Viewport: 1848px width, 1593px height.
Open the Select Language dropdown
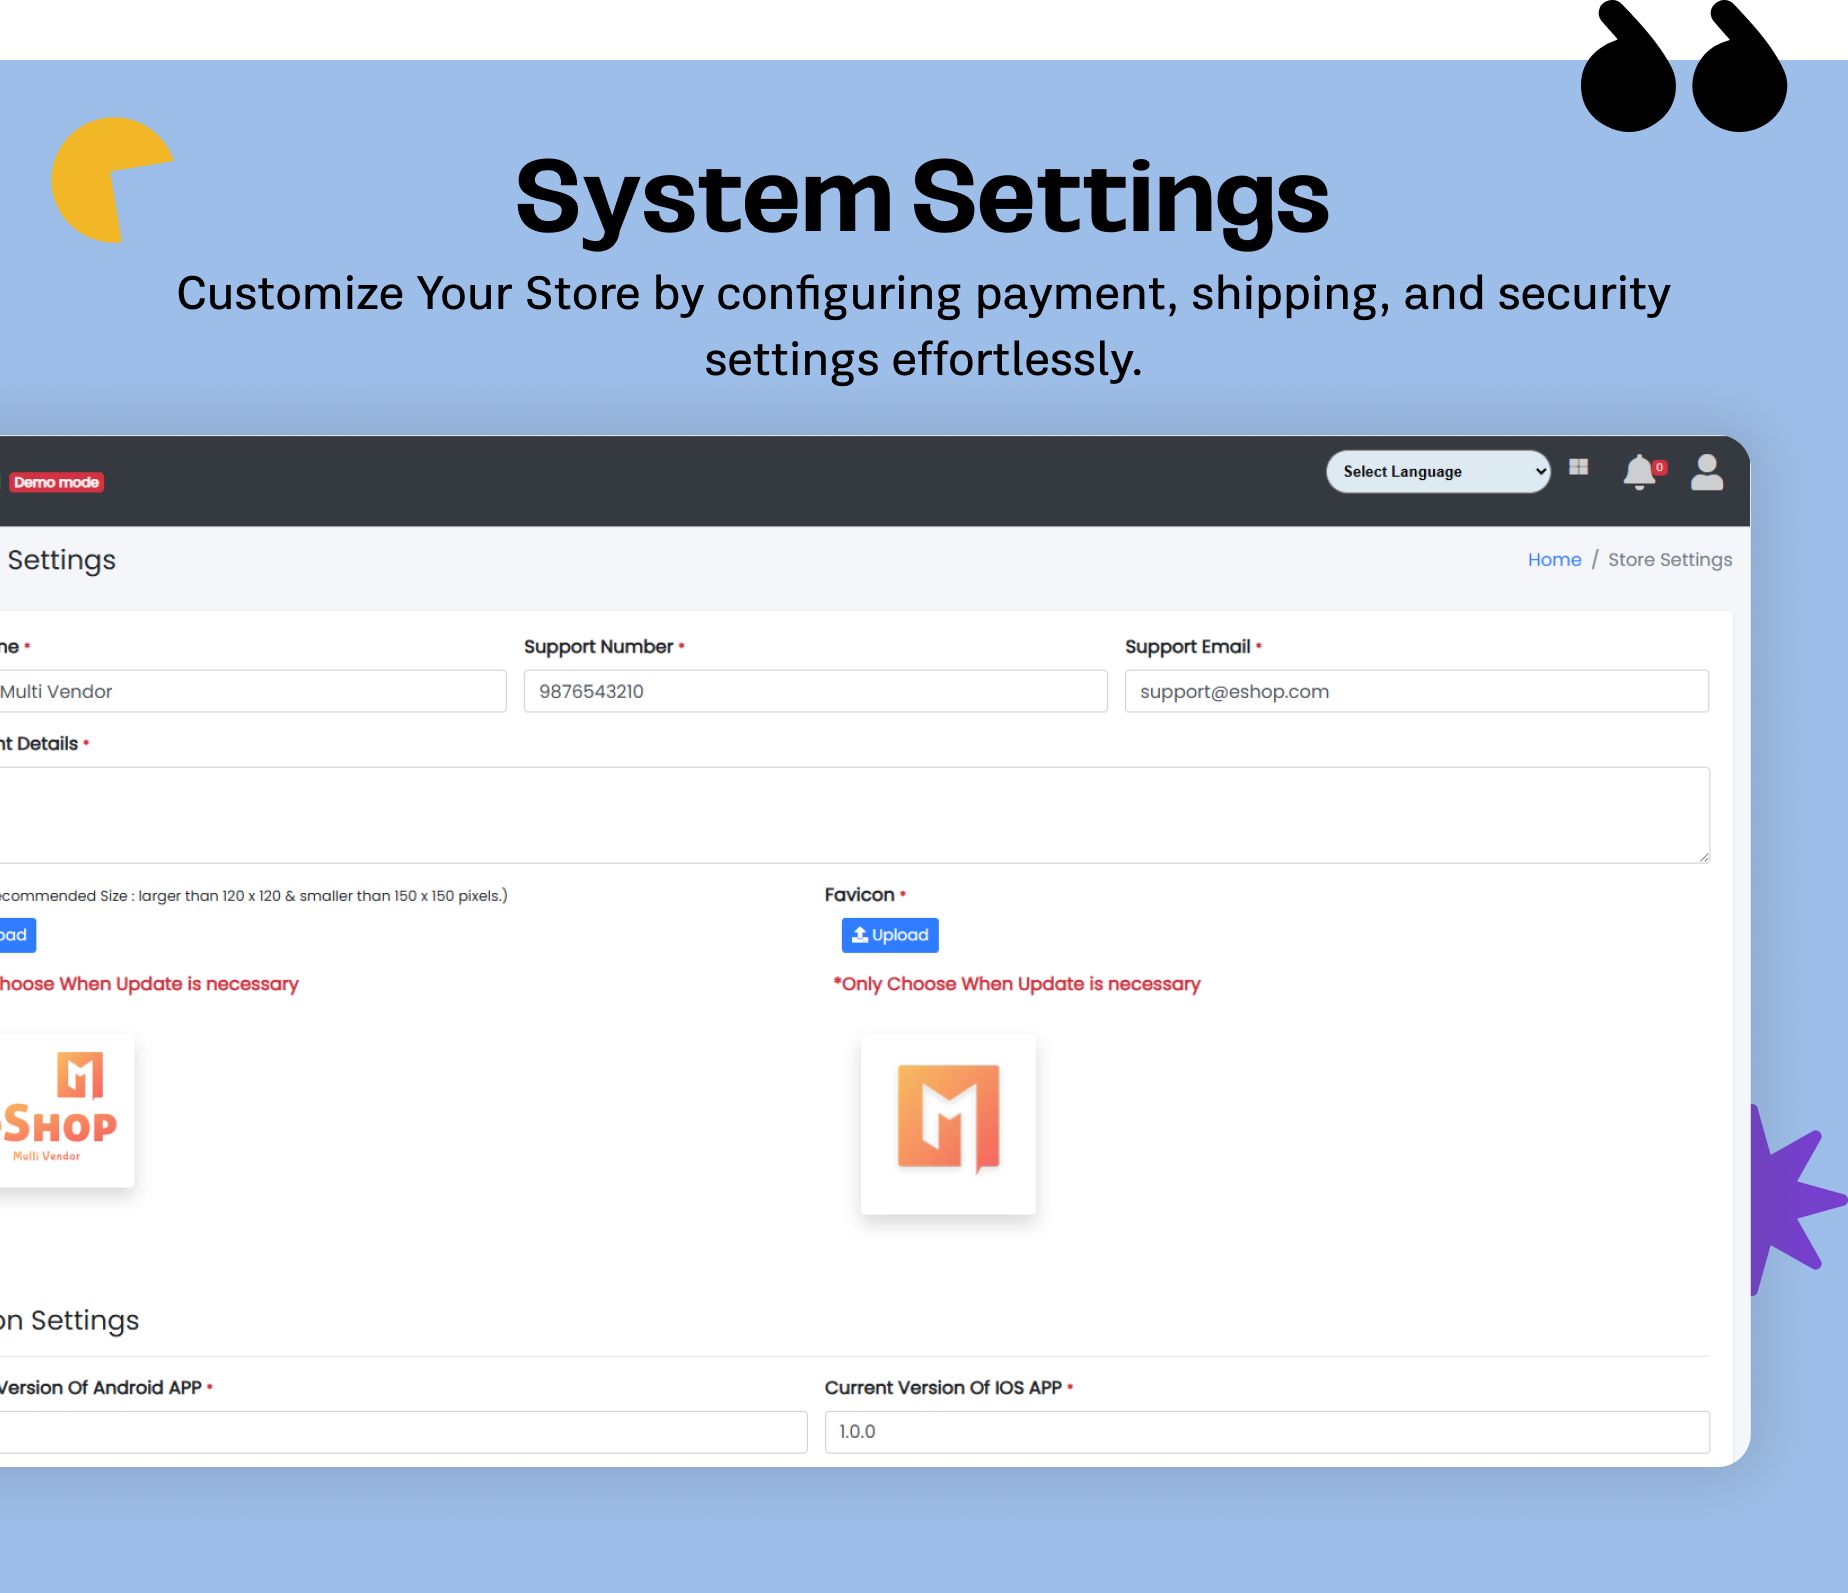[1437, 472]
